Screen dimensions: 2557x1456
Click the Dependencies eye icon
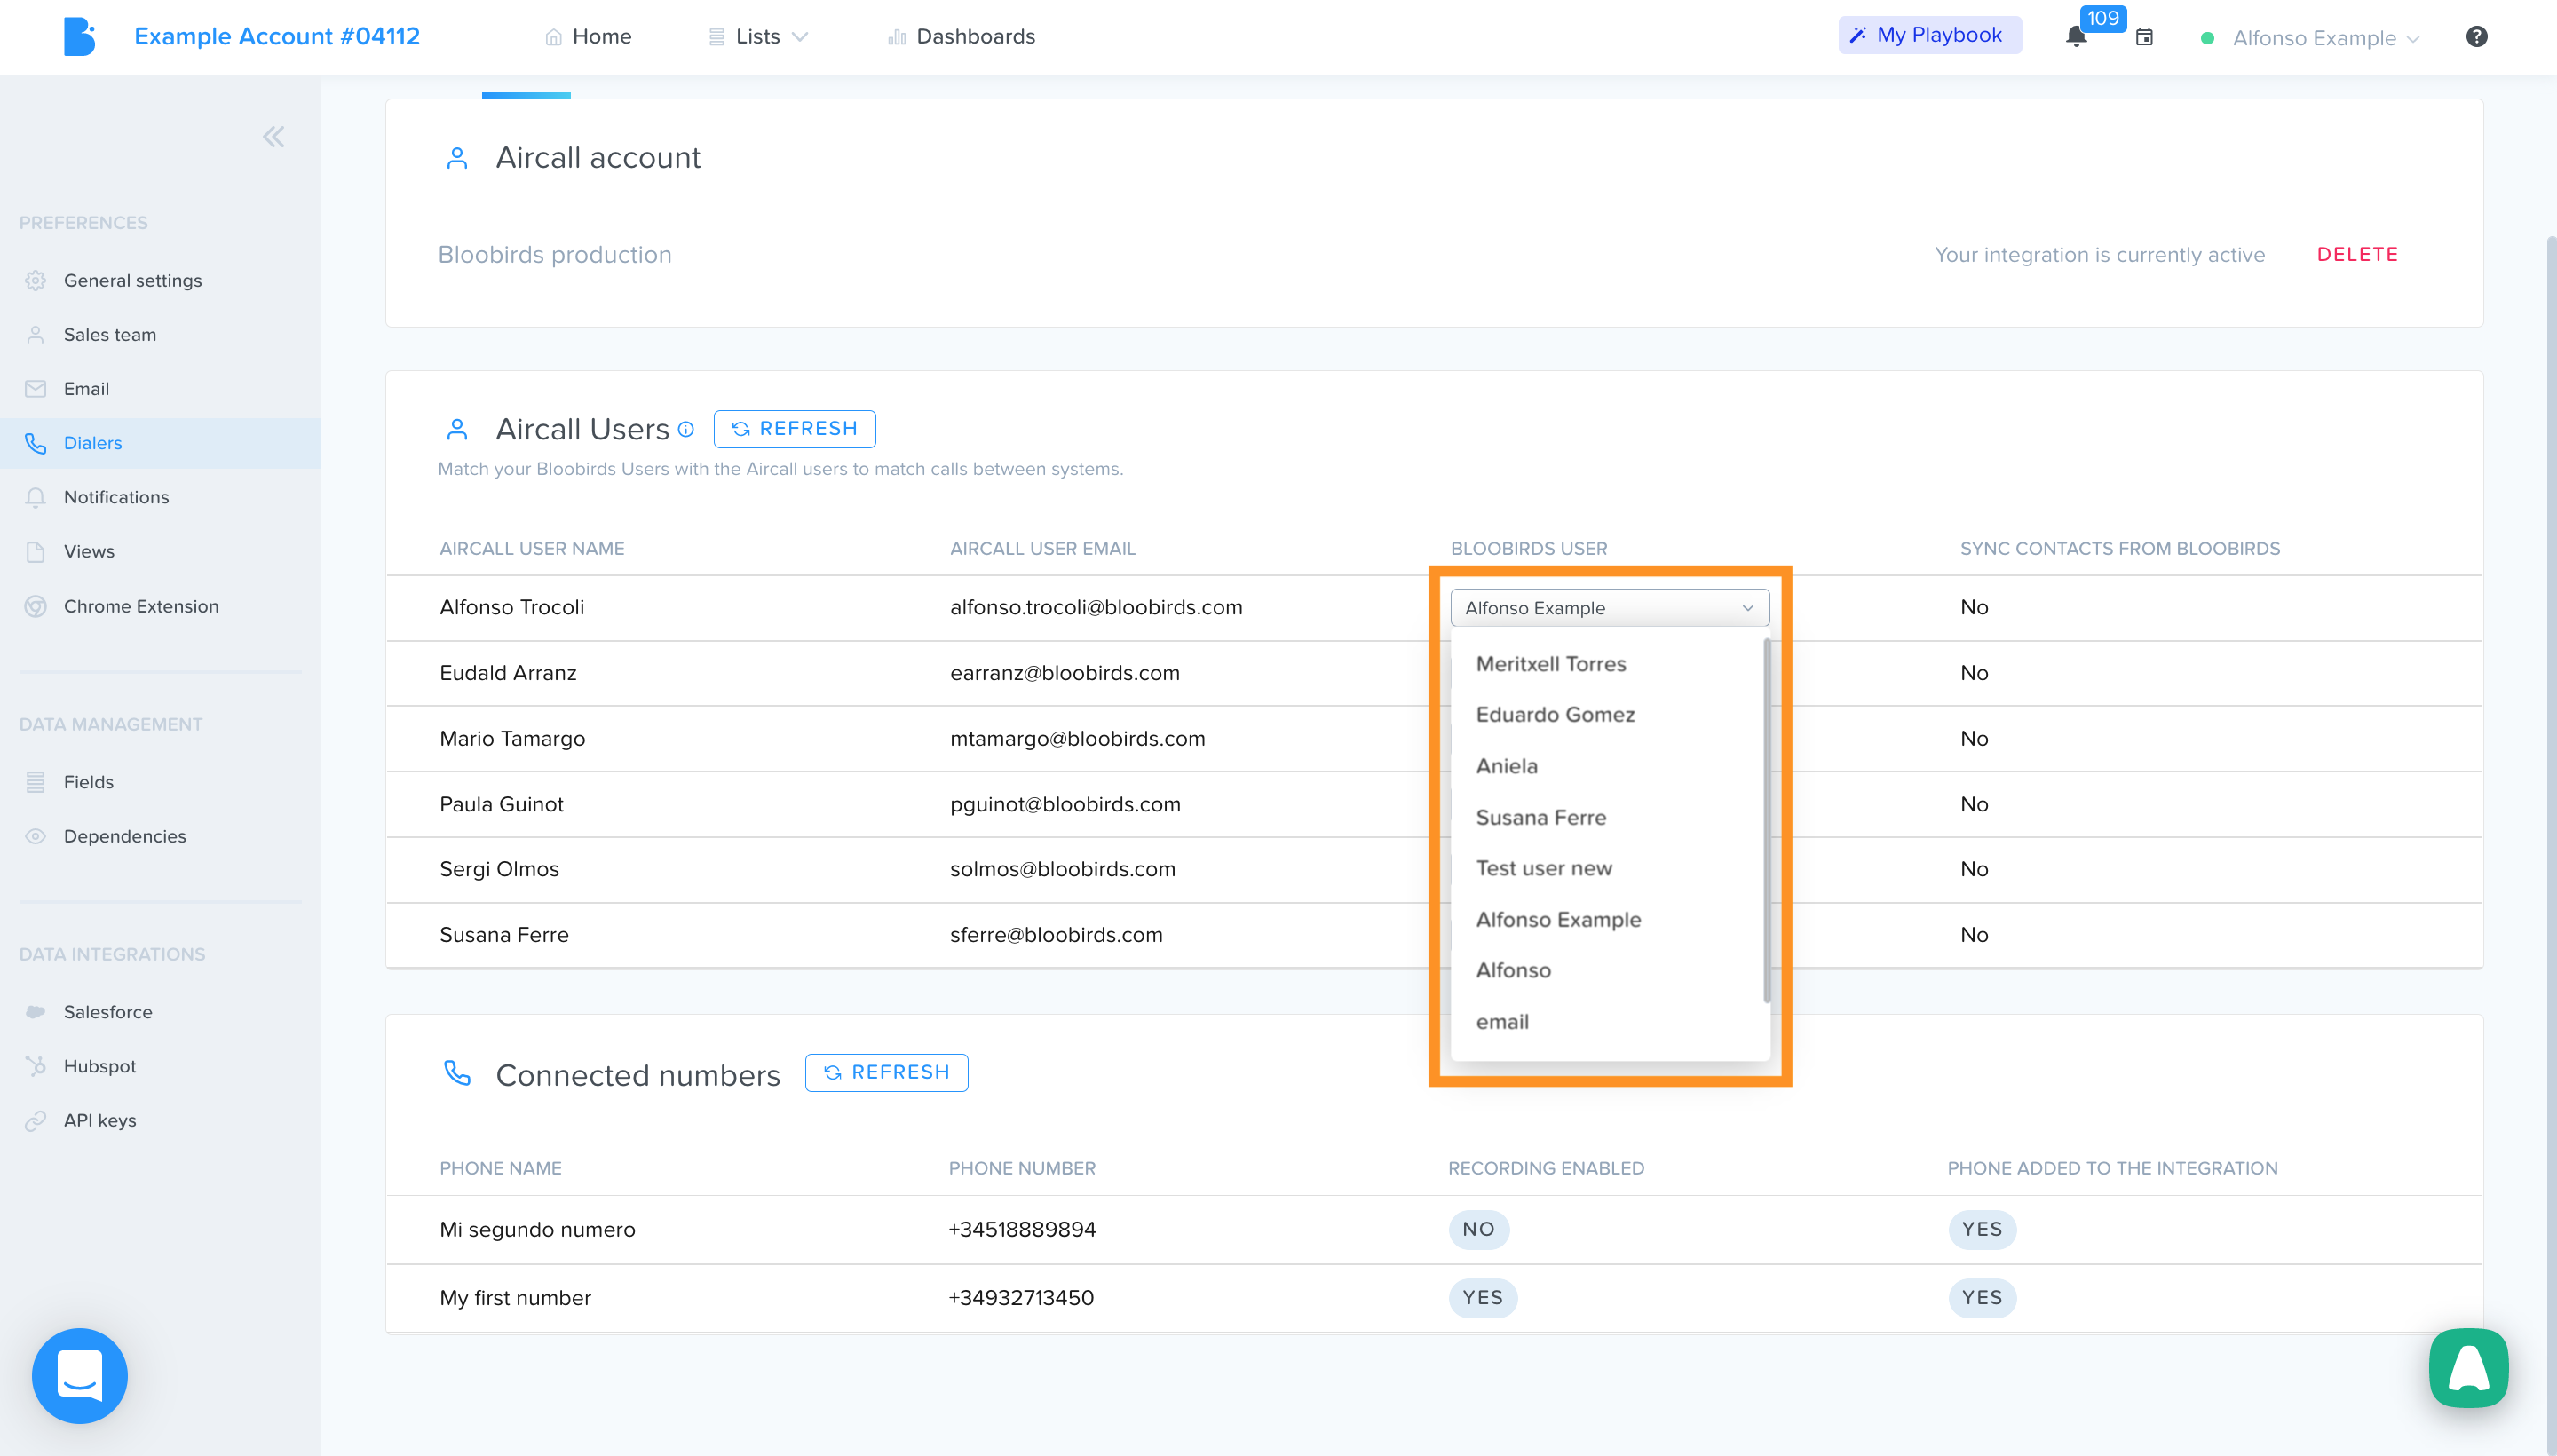click(x=36, y=836)
